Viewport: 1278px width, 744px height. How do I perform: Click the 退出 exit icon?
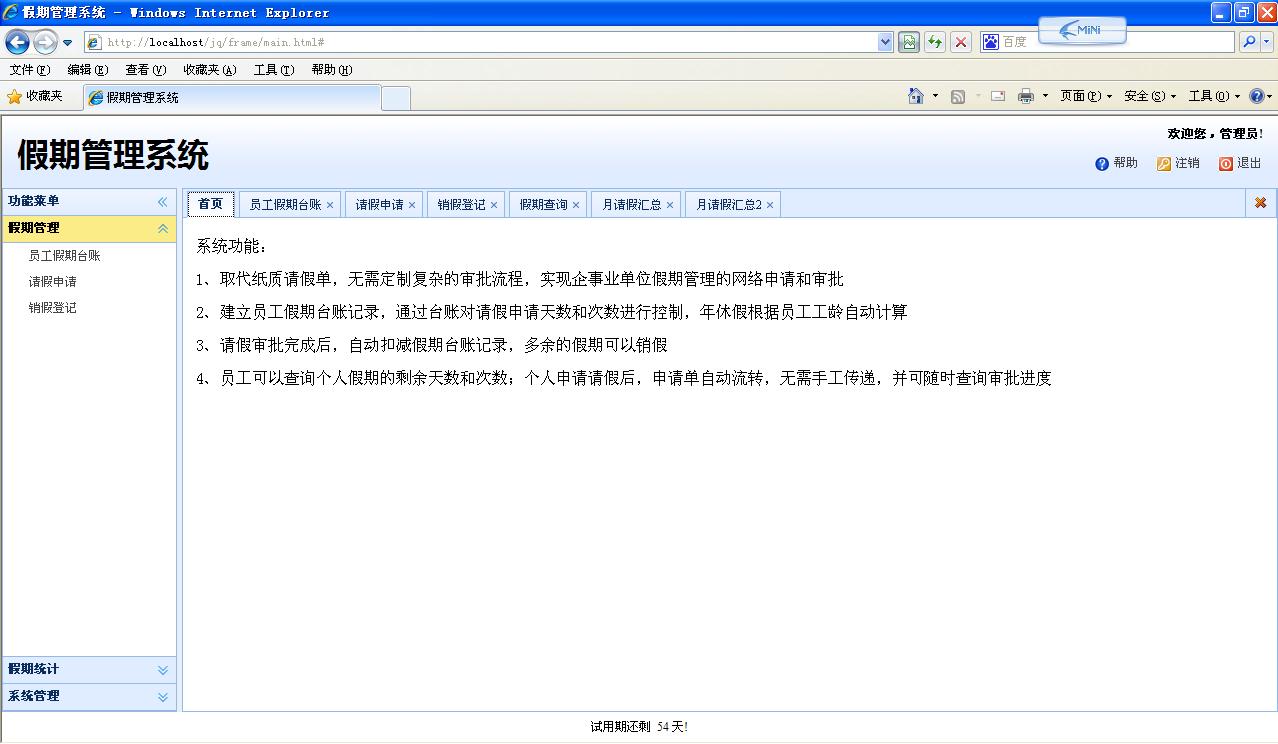coord(1225,163)
